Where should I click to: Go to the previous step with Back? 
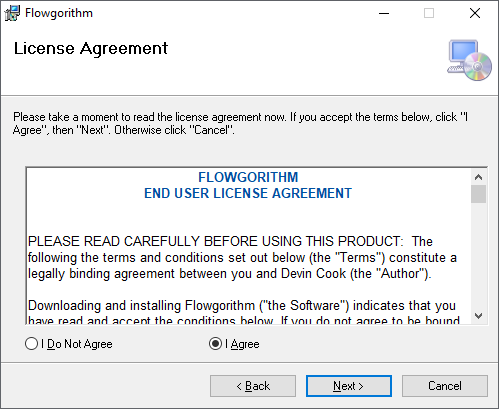click(x=253, y=386)
